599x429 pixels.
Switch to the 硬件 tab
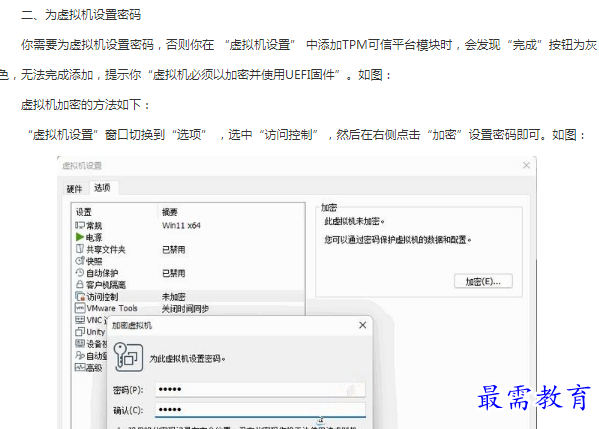click(x=74, y=188)
